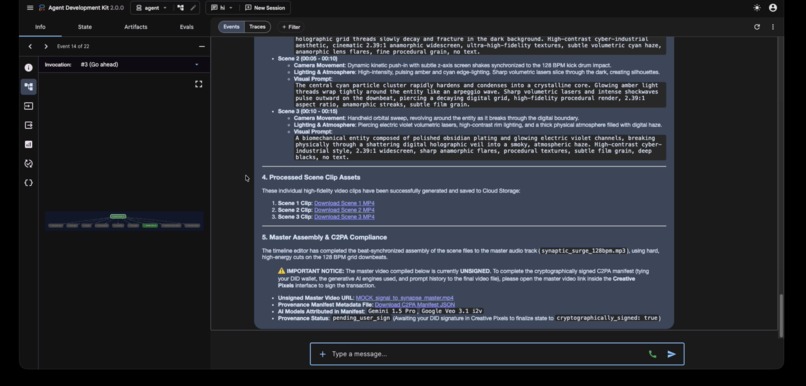Click the 'Event 14 of 22' label
The width and height of the screenshot is (806, 386).
[73, 46]
